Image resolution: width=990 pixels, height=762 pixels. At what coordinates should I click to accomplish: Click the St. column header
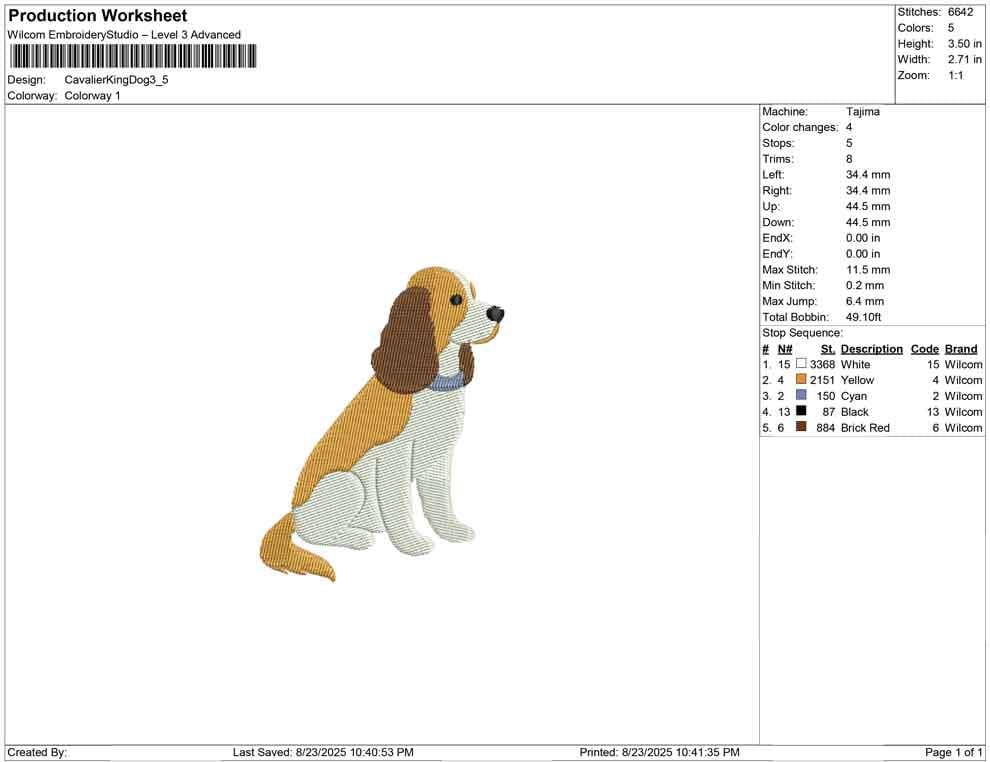pos(827,348)
